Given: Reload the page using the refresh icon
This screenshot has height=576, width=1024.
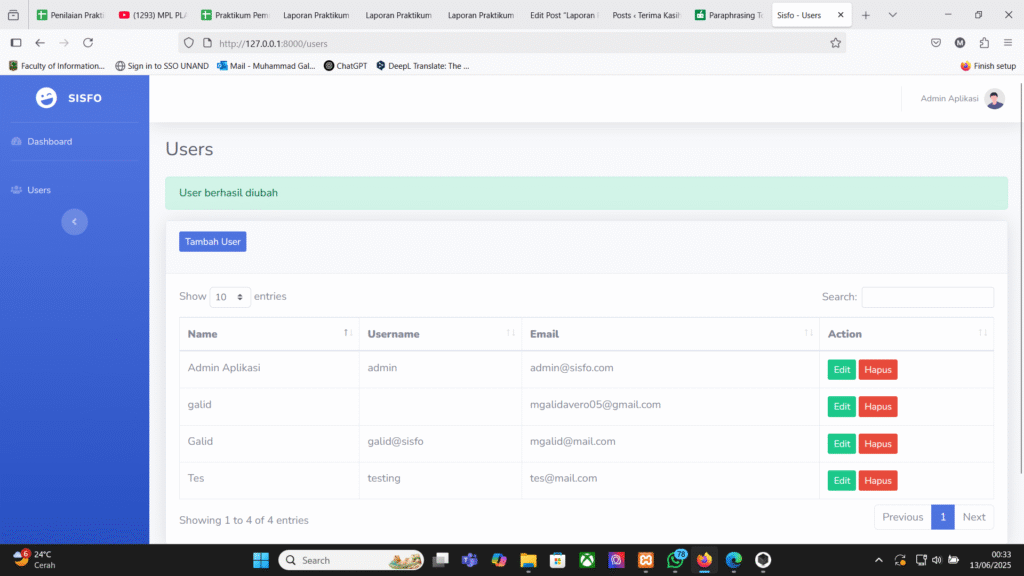Looking at the screenshot, I should (x=88, y=43).
